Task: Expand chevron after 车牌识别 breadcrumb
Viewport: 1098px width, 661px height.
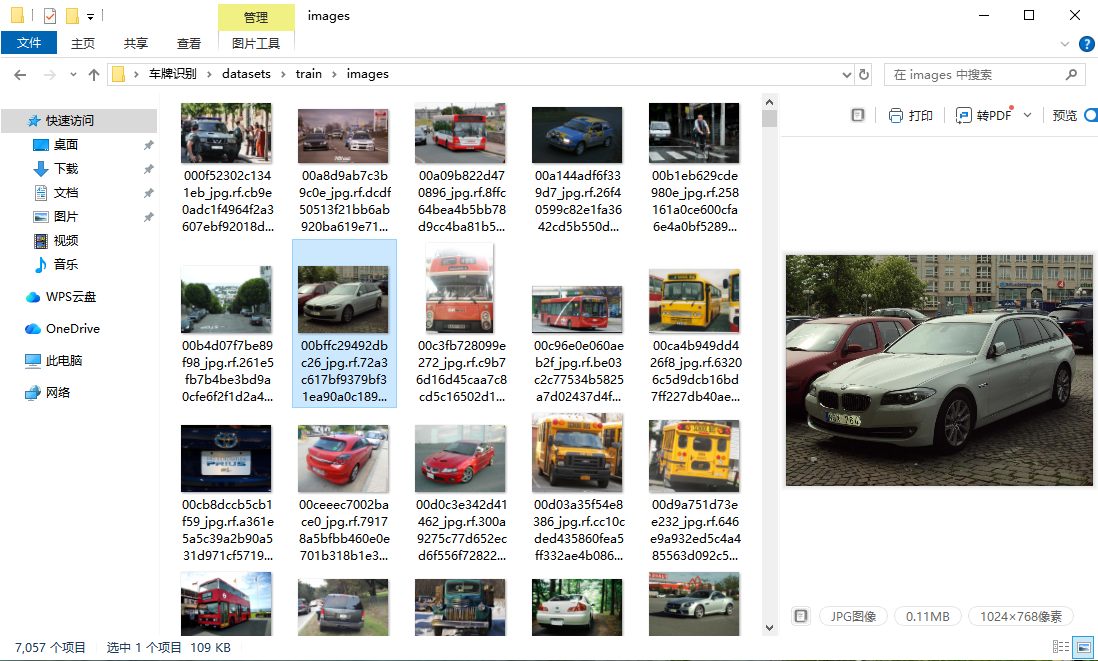Action: [x=209, y=74]
